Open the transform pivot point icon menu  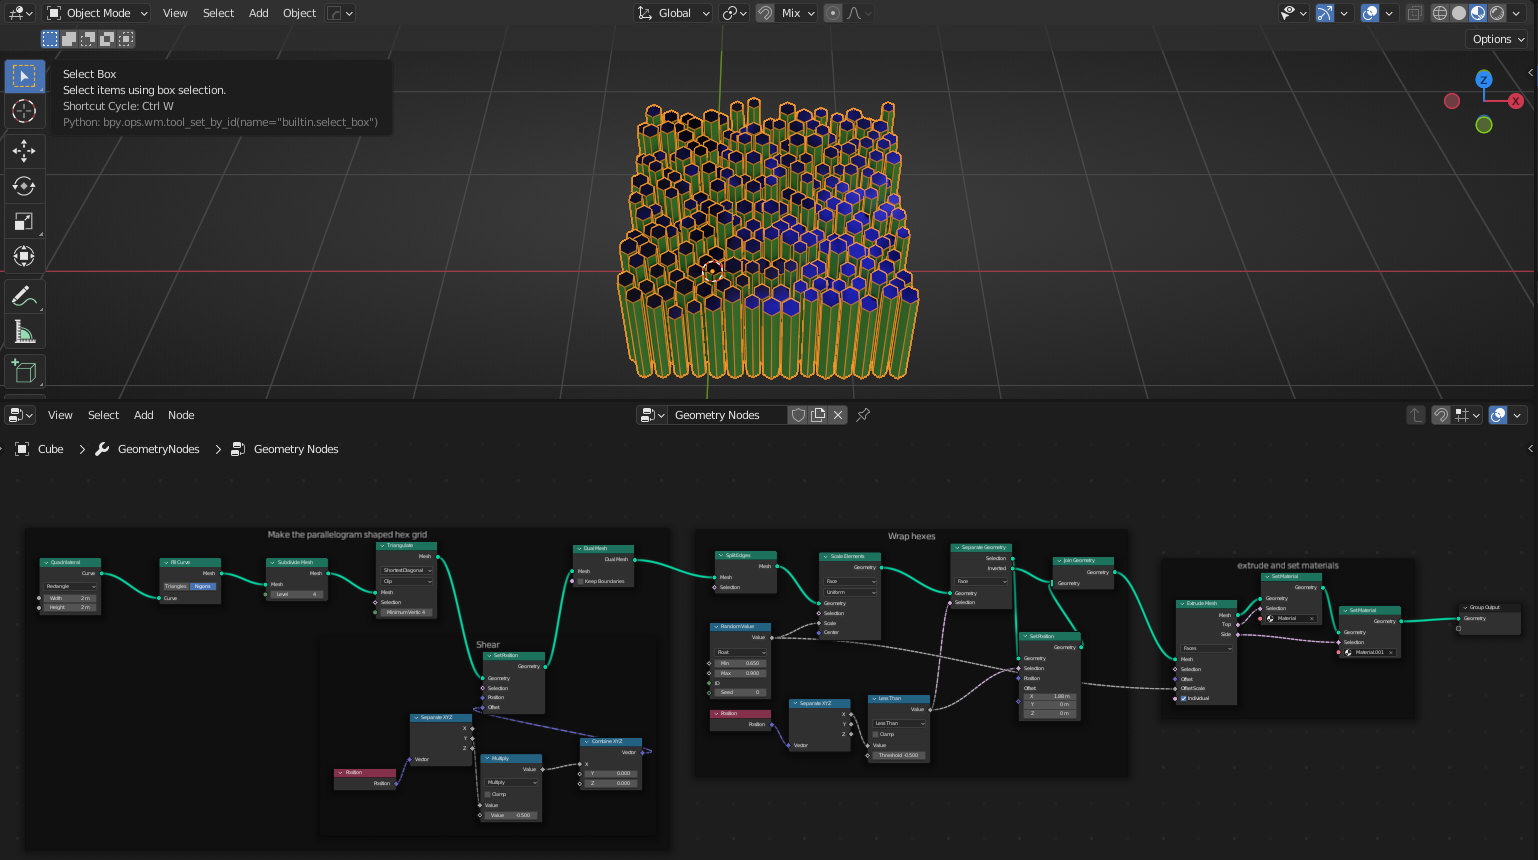pos(735,13)
